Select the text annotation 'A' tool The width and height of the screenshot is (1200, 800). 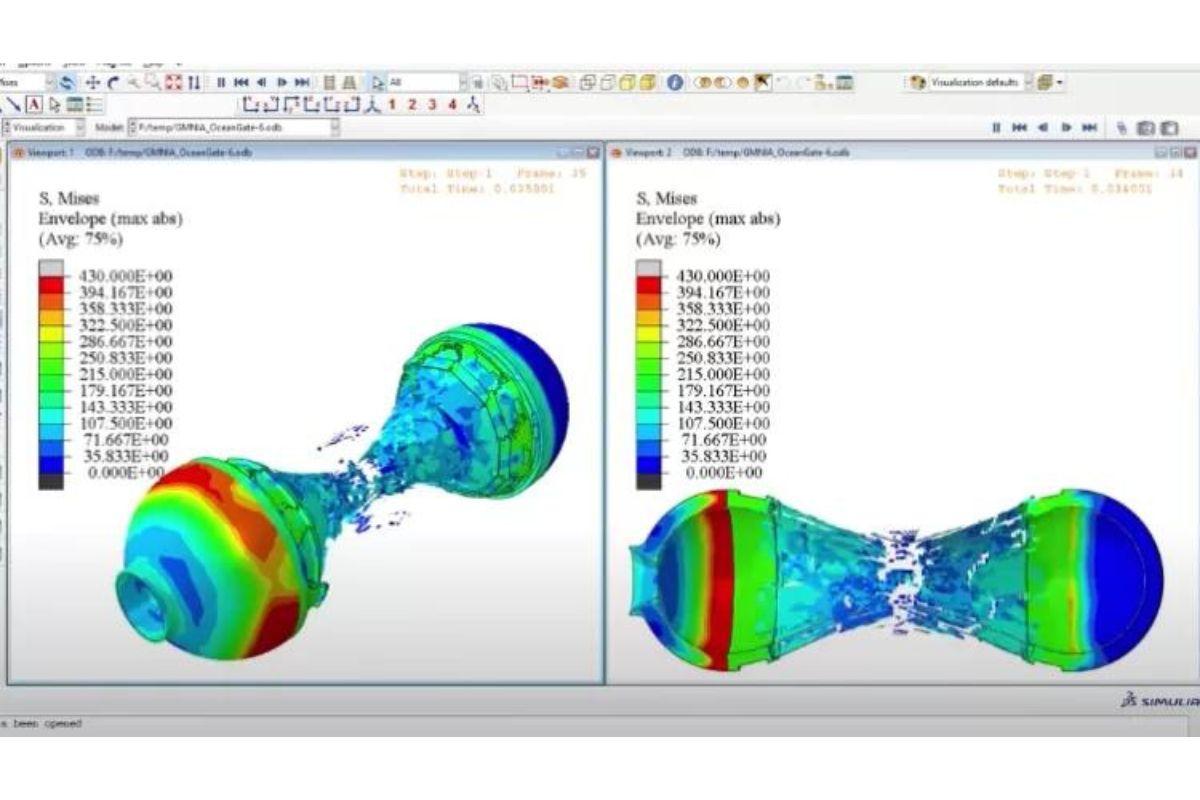pyautogui.click(x=34, y=104)
